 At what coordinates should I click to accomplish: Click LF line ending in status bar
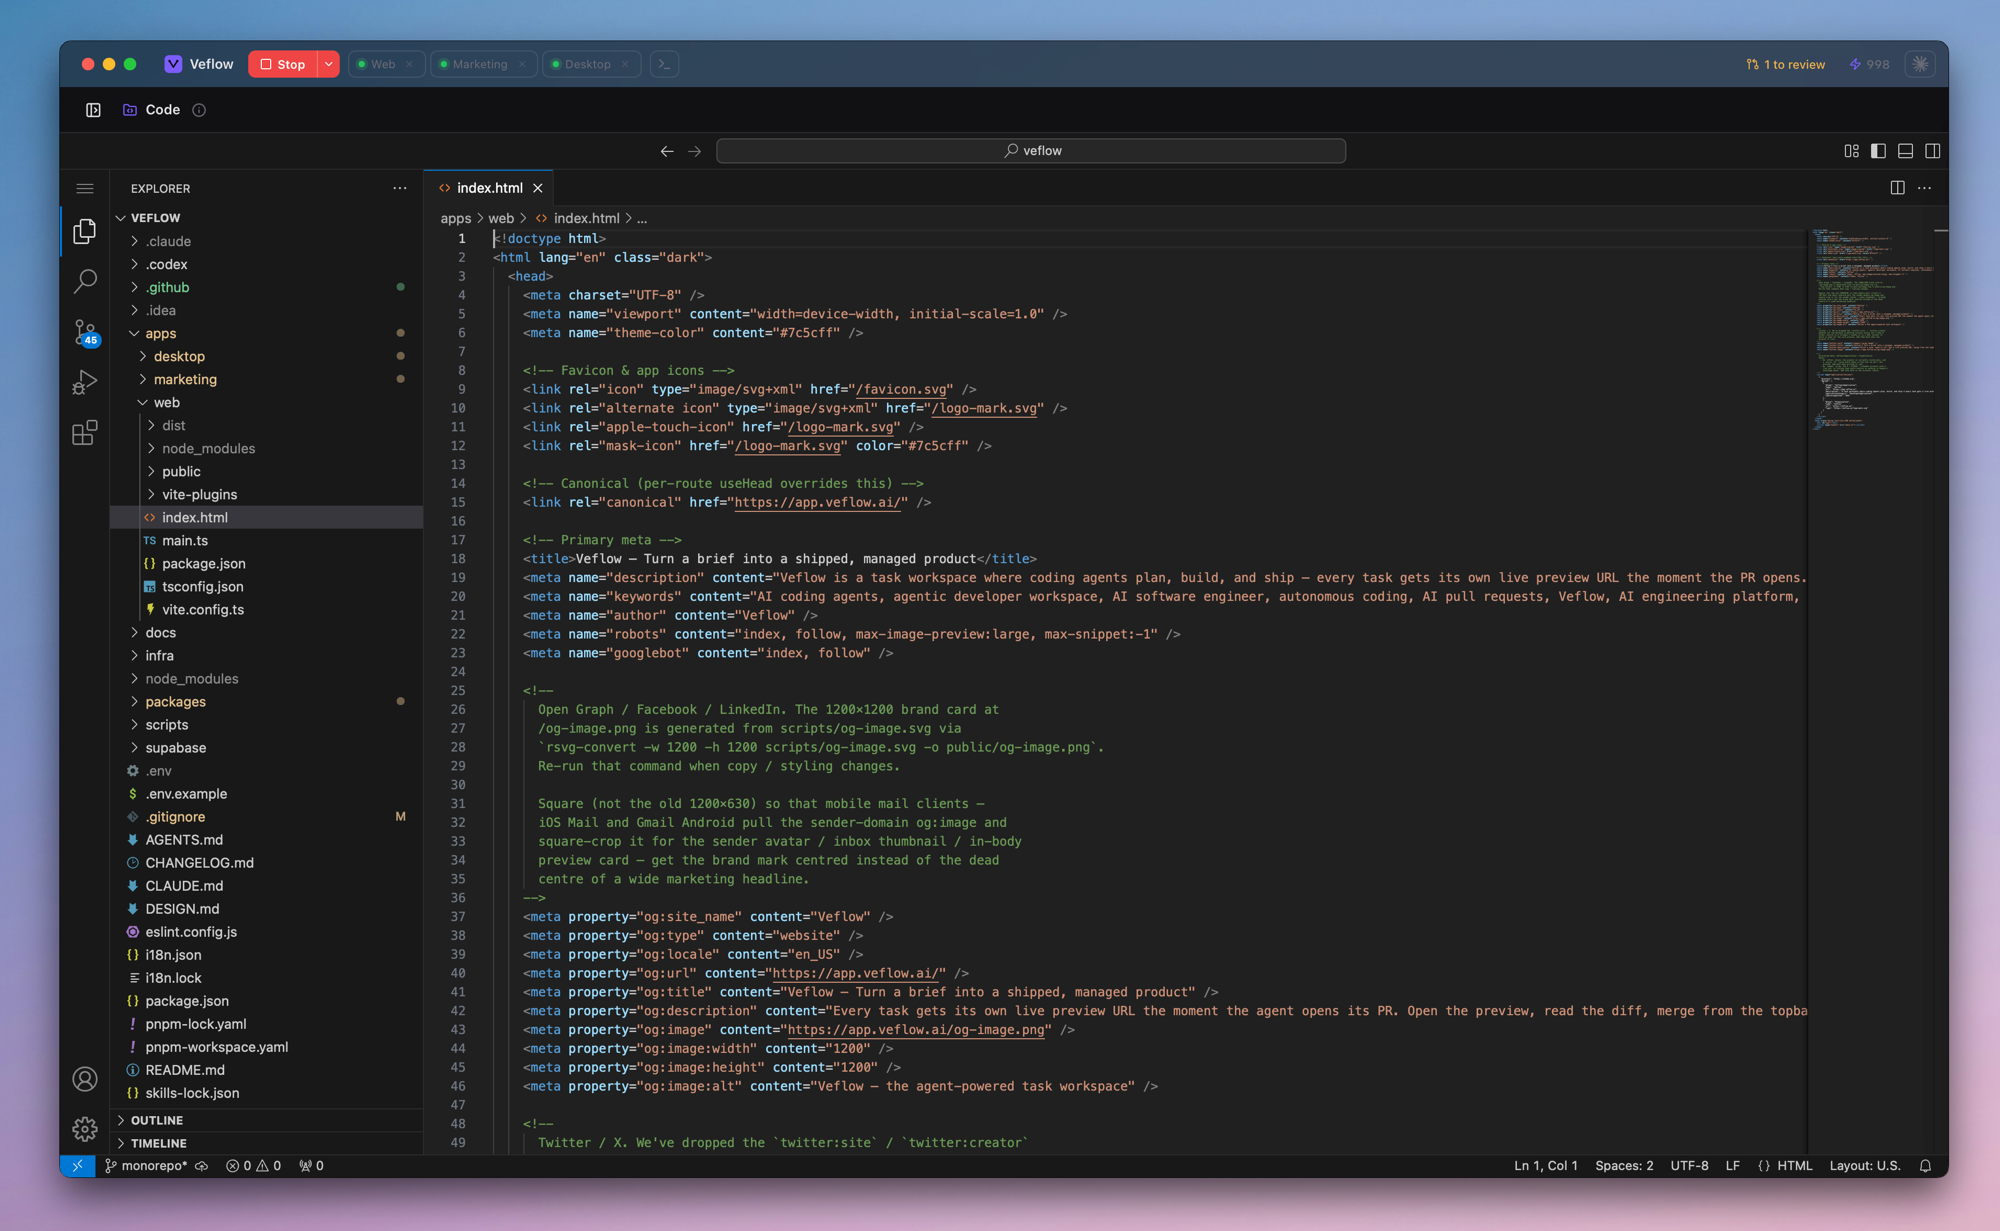pos(1732,1166)
